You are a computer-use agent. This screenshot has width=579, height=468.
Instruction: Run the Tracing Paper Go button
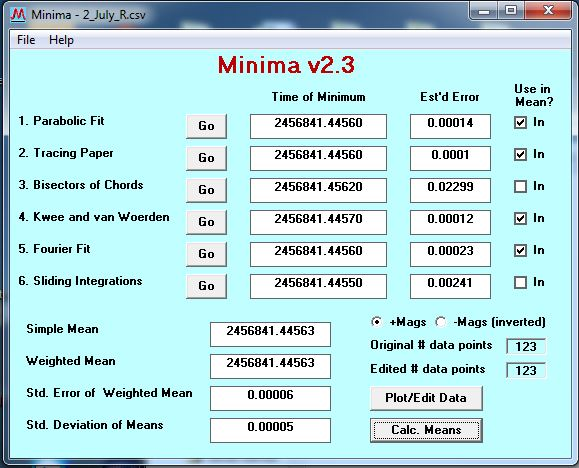206,158
